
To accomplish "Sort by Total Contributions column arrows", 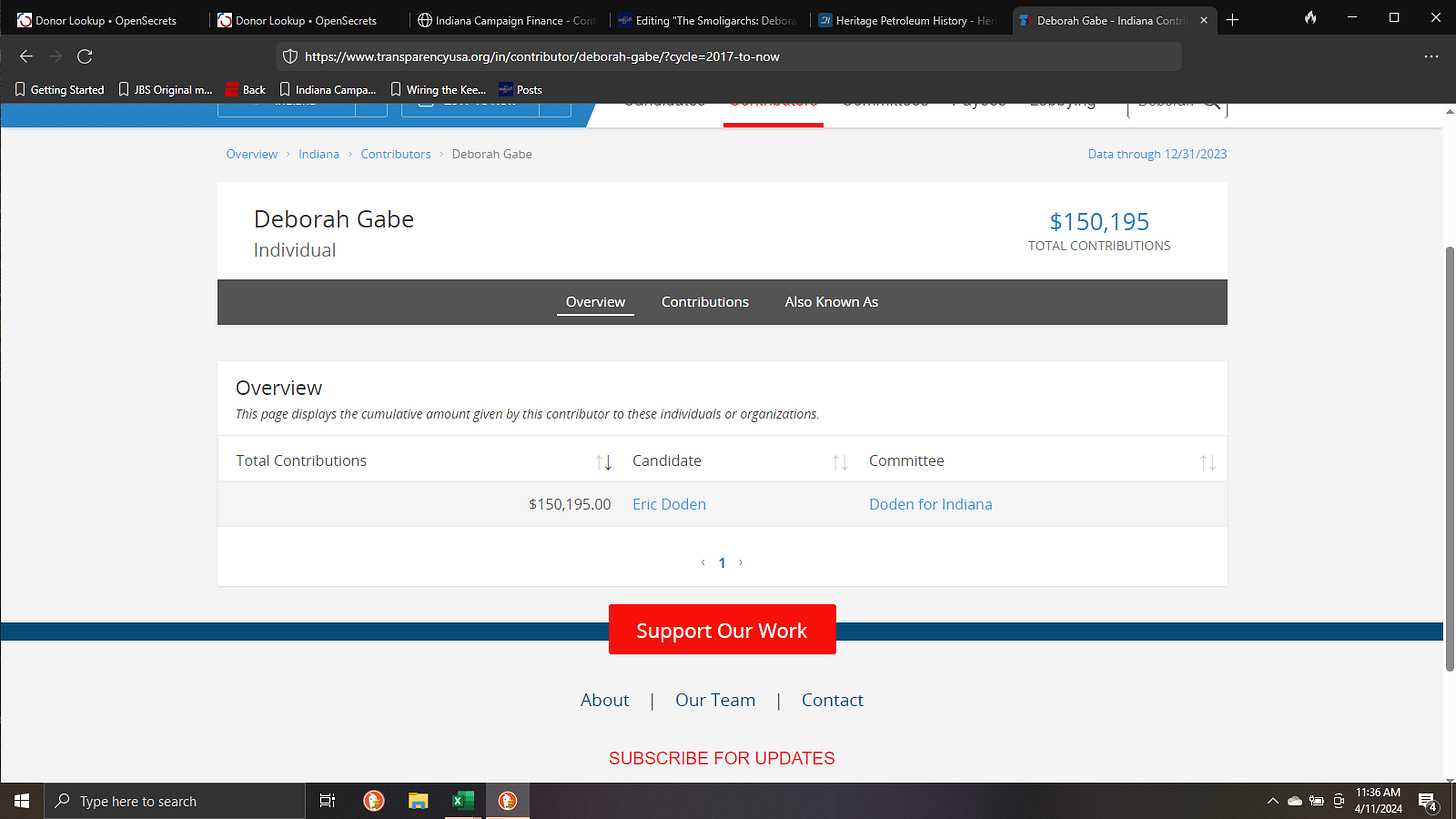I will point(604,462).
